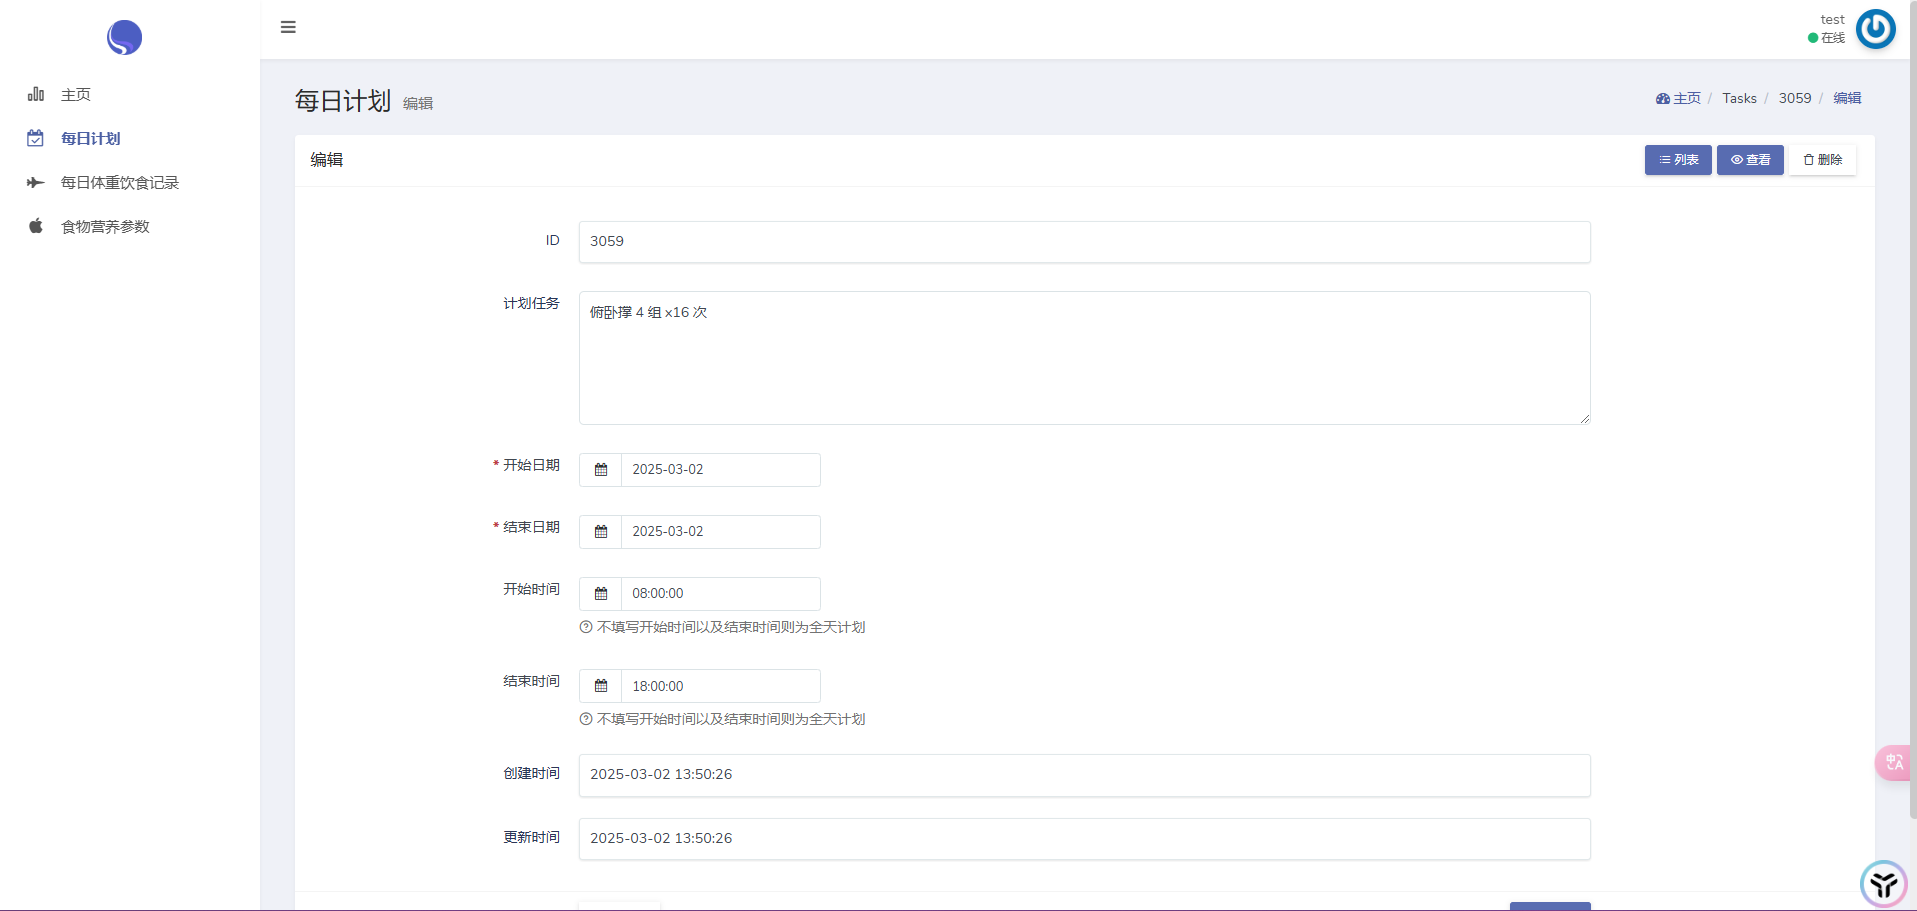This screenshot has width=1917, height=911.
Task: Click the 编辑 panel title
Action: (x=326, y=160)
